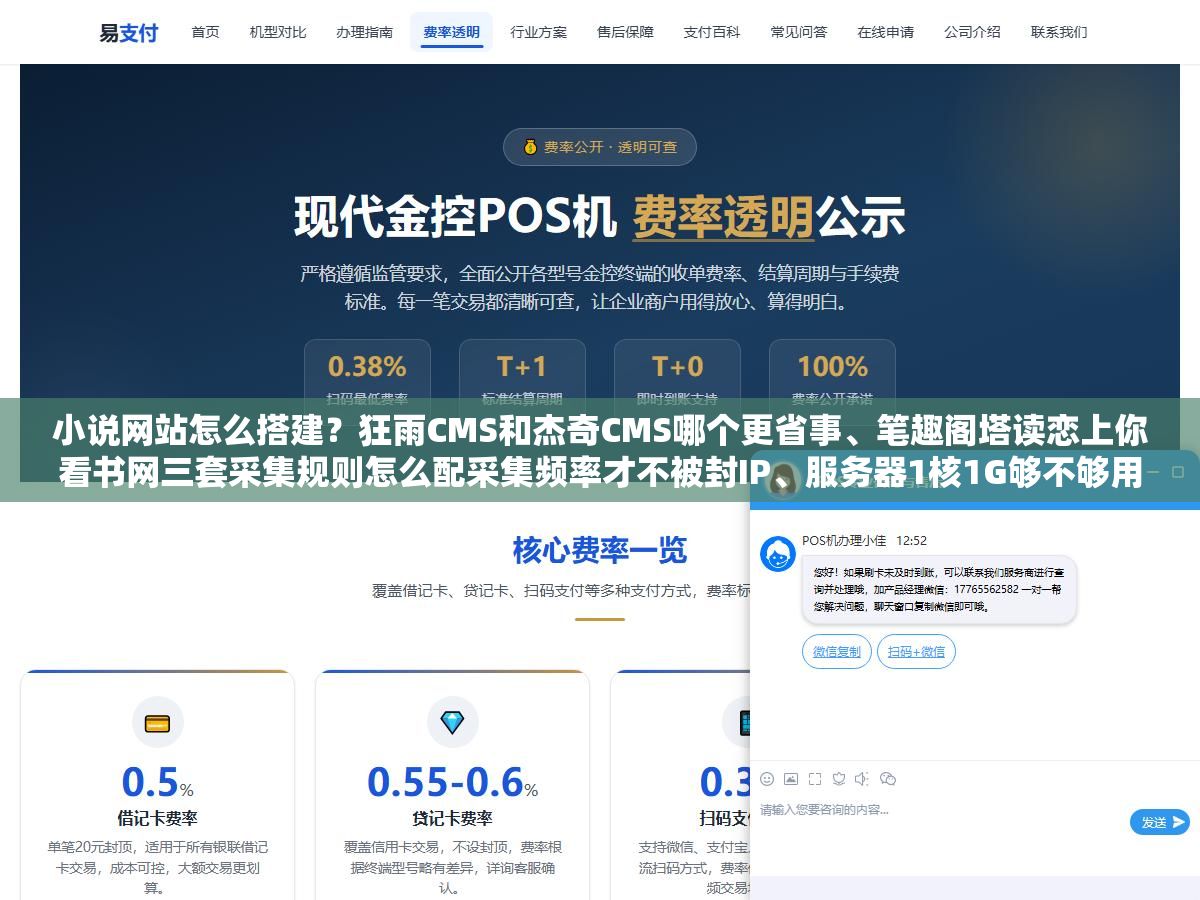Go to the 办理指南 page
Viewport: 1200px width, 900px height.
364,32
